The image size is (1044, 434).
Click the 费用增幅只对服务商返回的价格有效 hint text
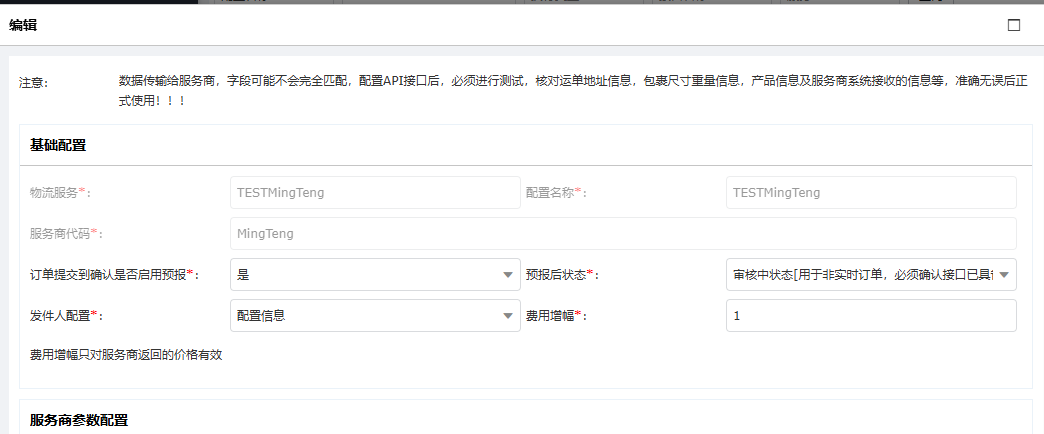click(126, 354)
